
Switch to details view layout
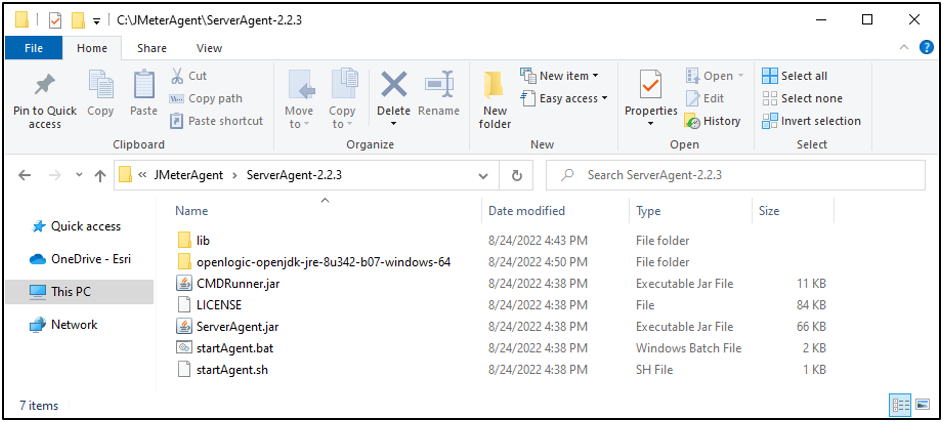pos(900,405)
